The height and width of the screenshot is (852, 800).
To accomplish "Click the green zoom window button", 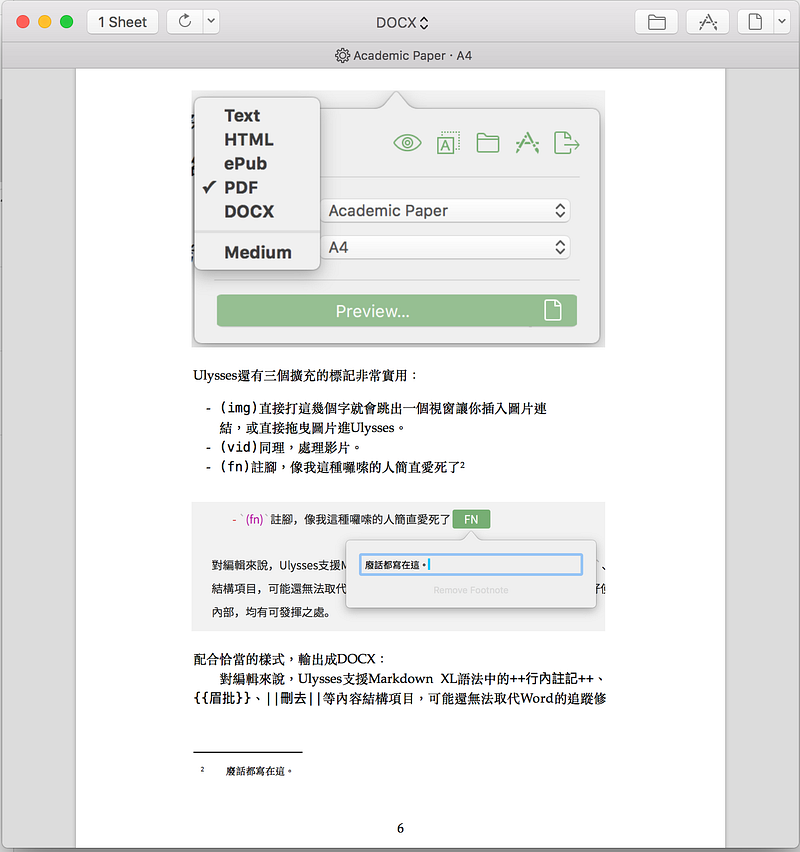I will [x=66, y=22].
